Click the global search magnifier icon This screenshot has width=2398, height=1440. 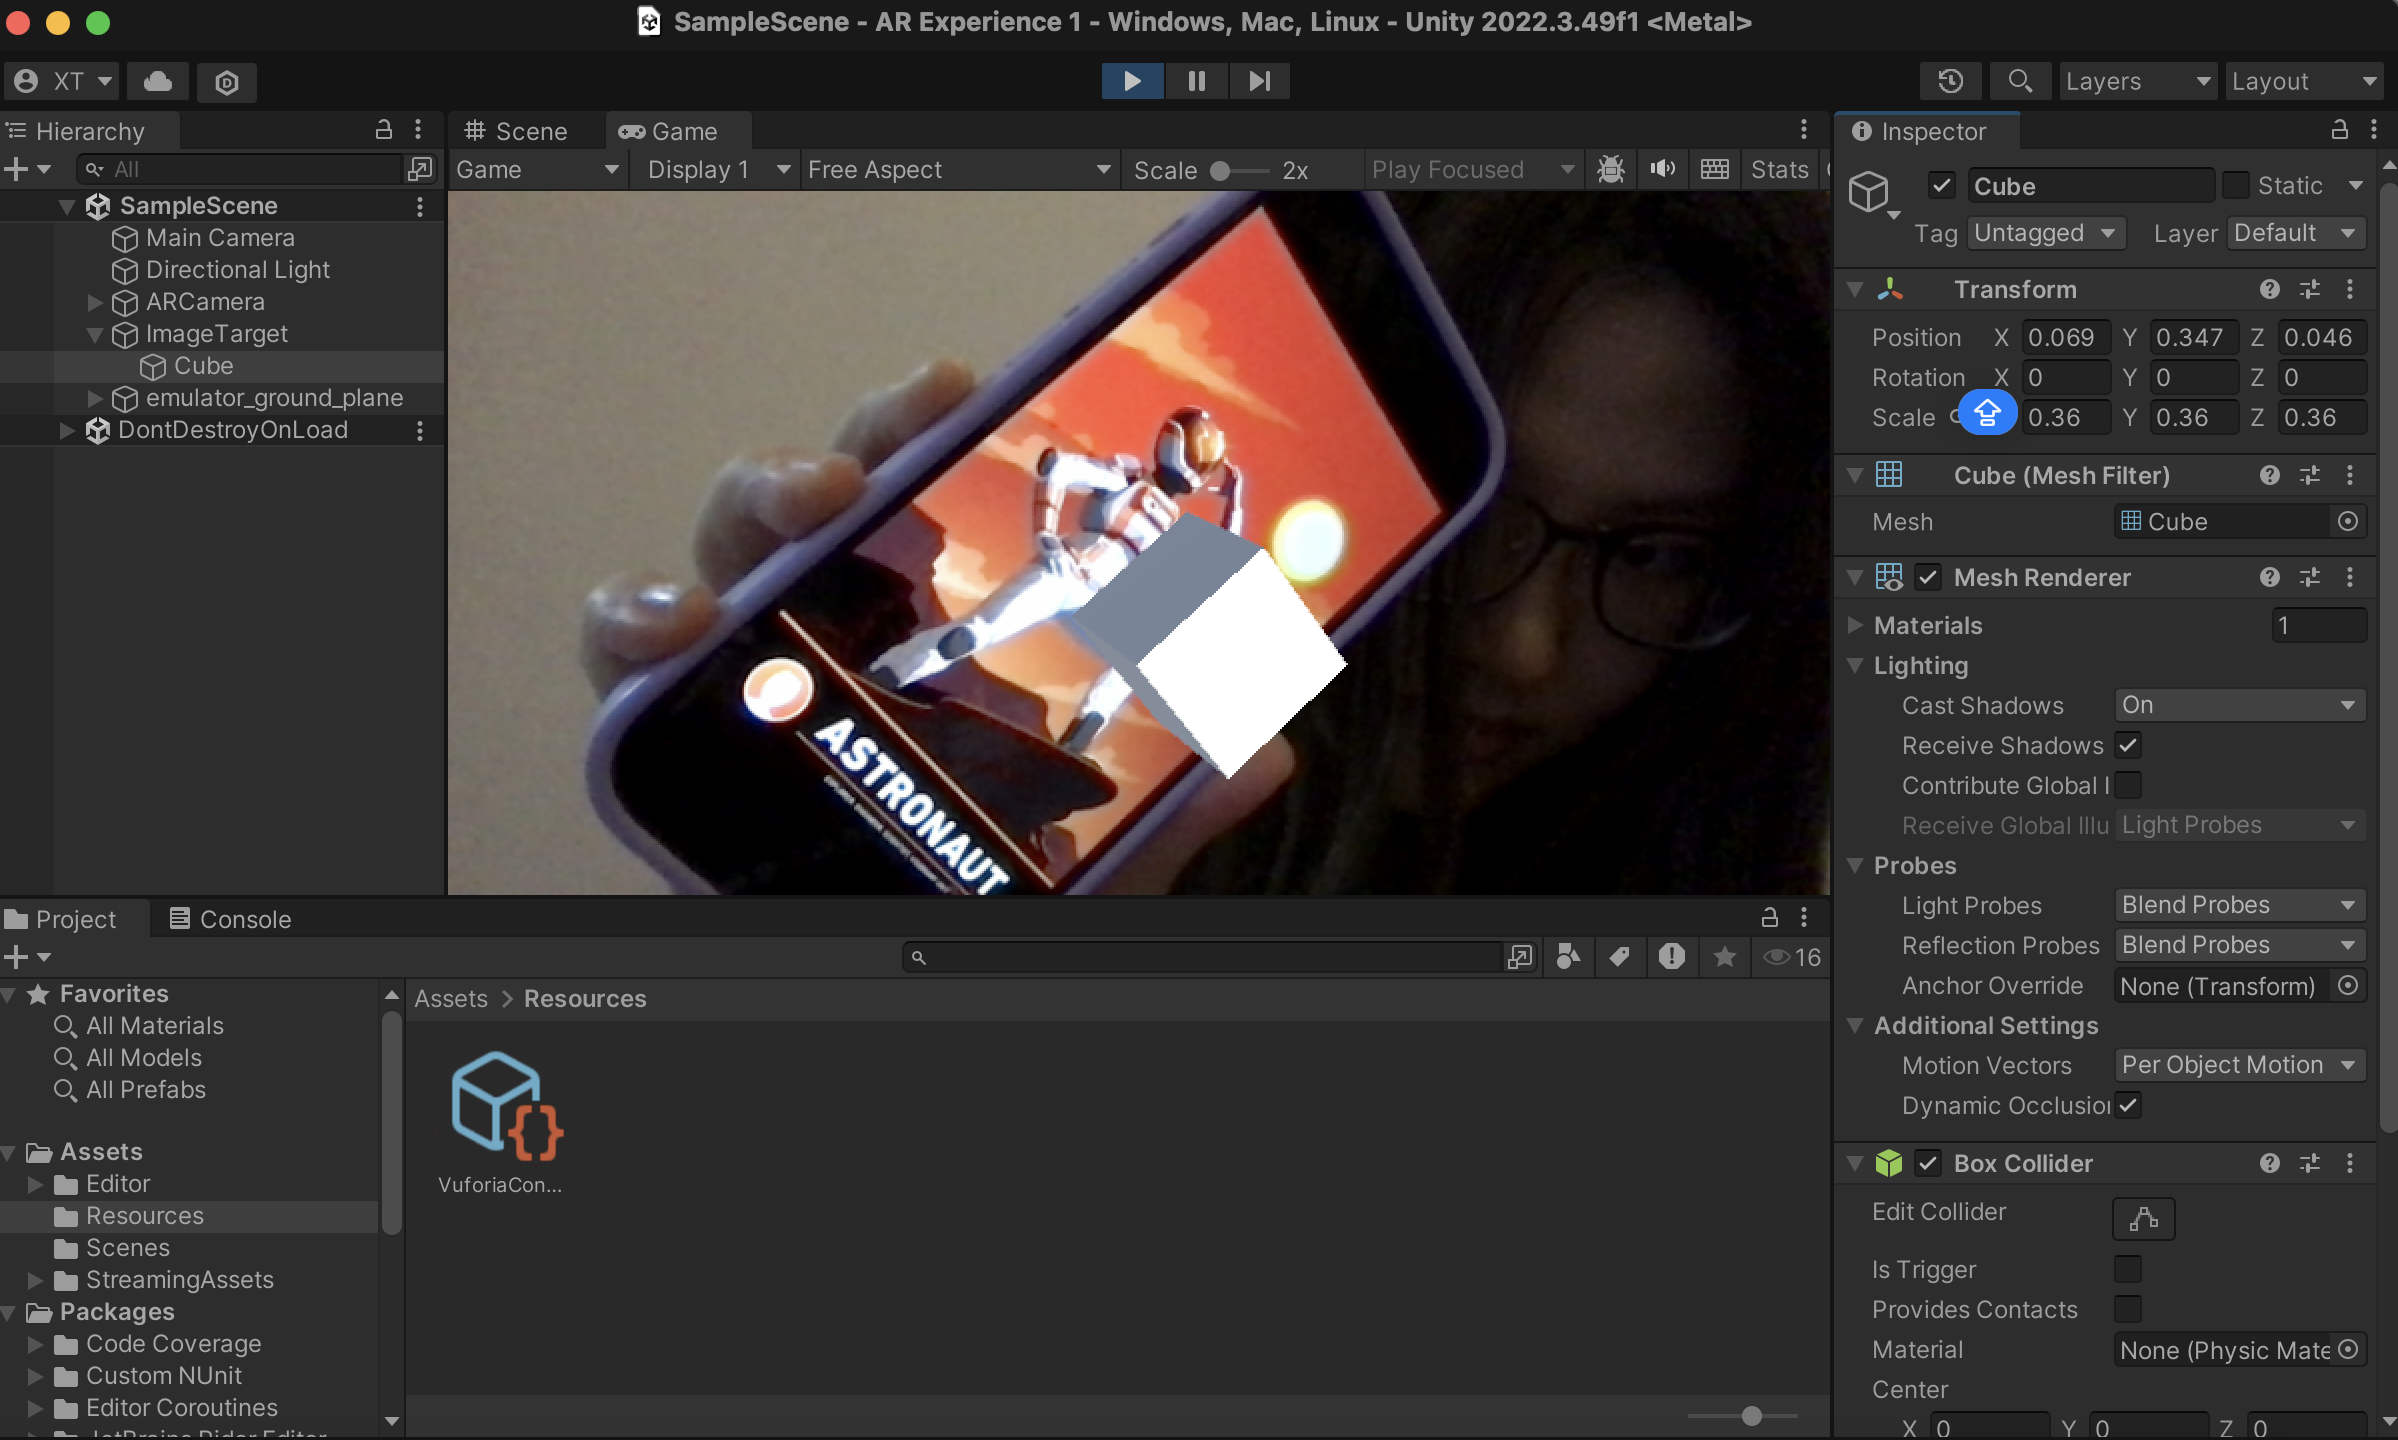point(2019,81)
